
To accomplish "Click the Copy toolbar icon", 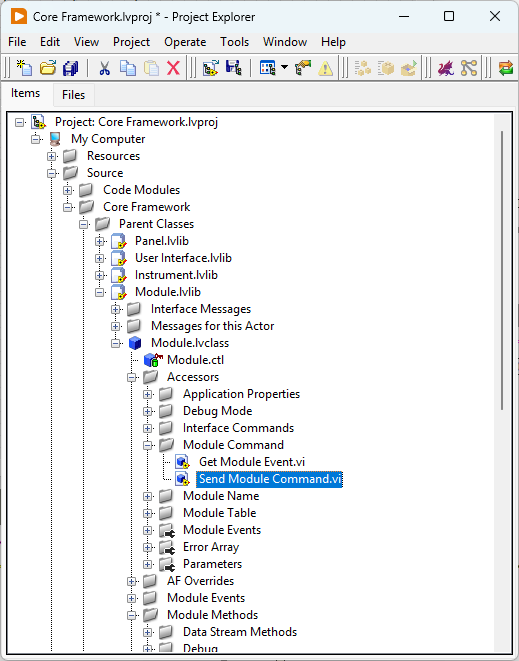I will (x=128, y=68).
